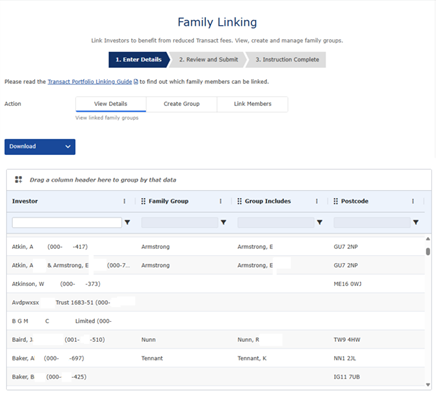Select the Atkin, A (000- -417) investor row
Screen dimensions: 436x397
tap(216, 247)
